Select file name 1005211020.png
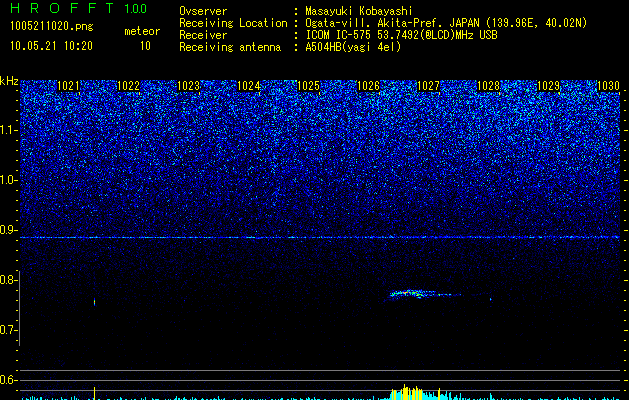The image size is (629, 400). 52,26
